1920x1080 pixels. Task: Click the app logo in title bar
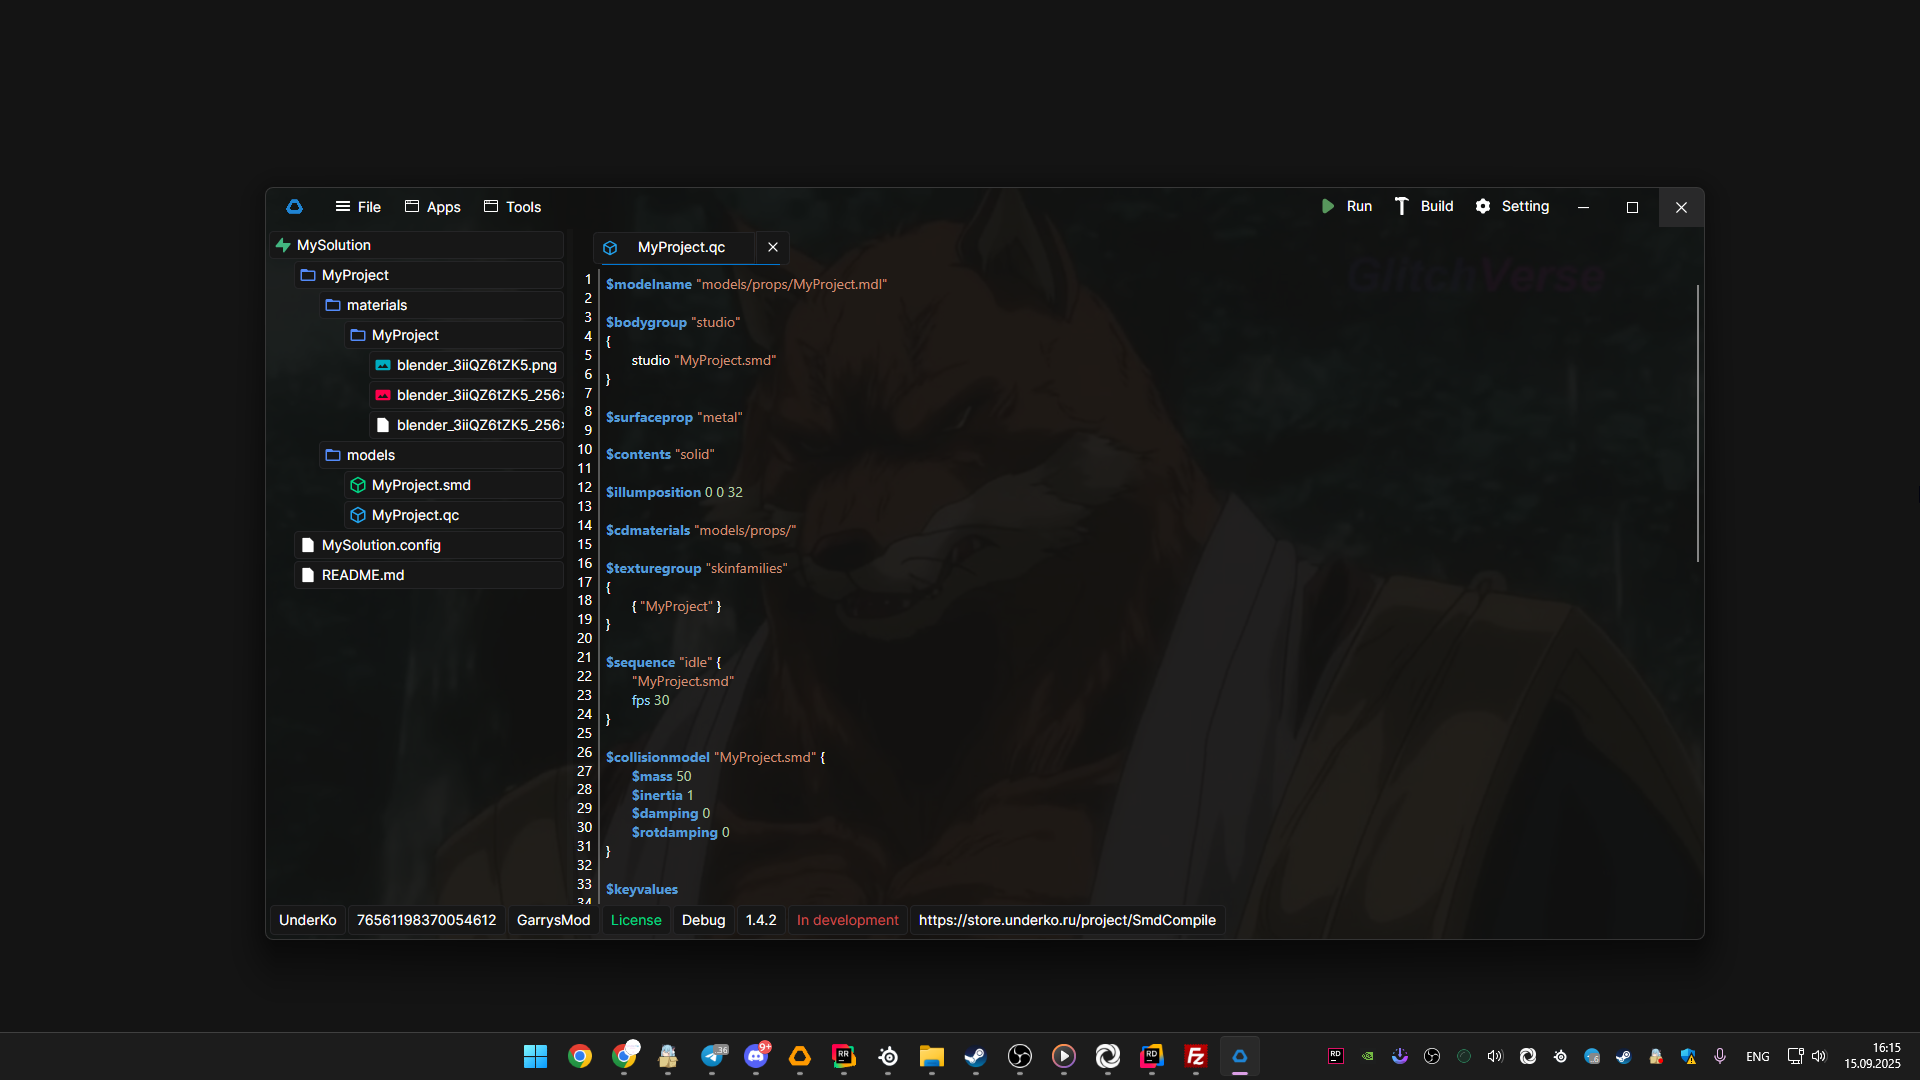294,207
